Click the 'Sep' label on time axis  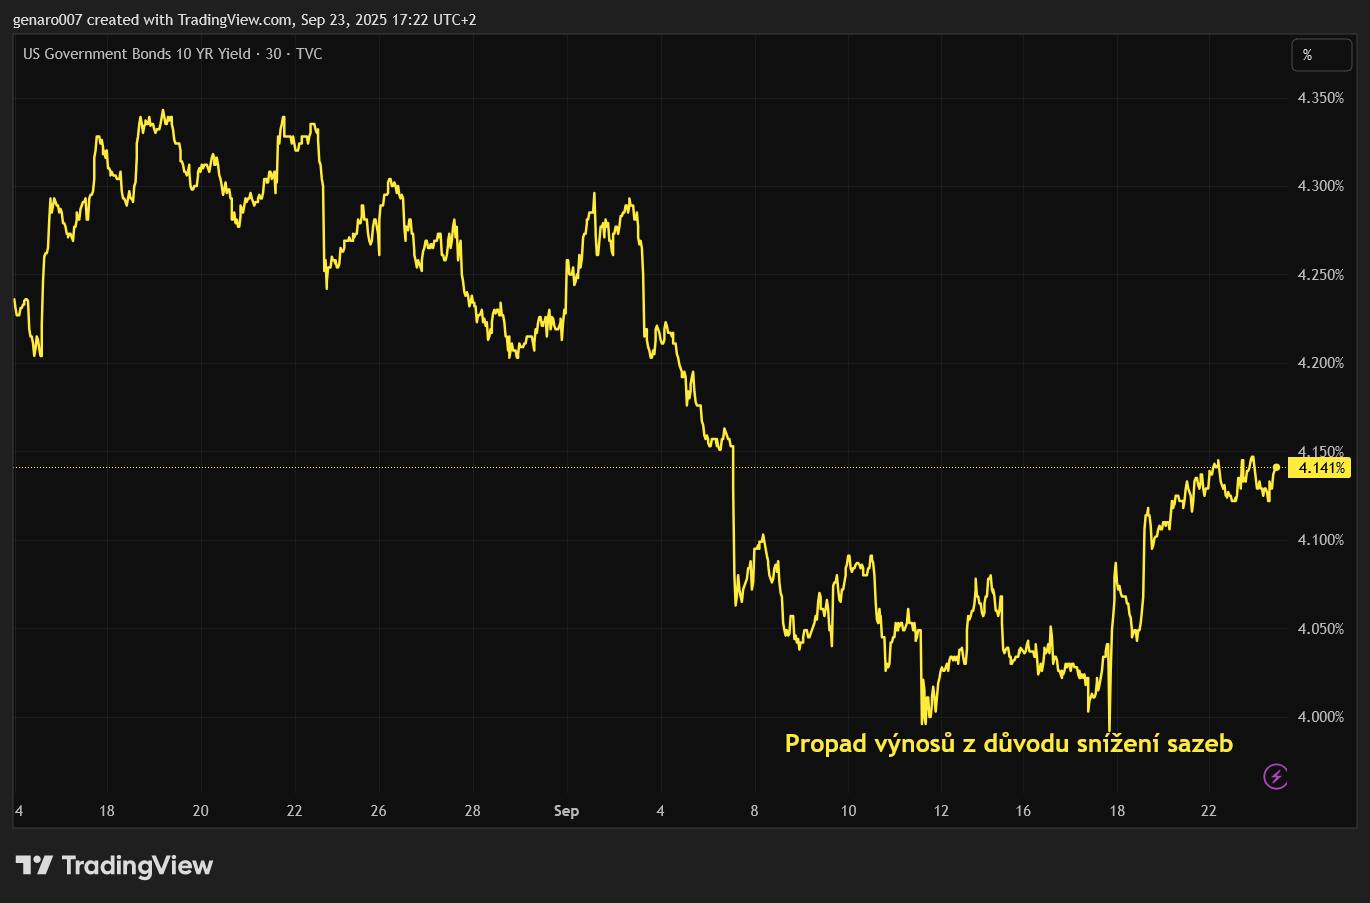click(x=566, y=811)
